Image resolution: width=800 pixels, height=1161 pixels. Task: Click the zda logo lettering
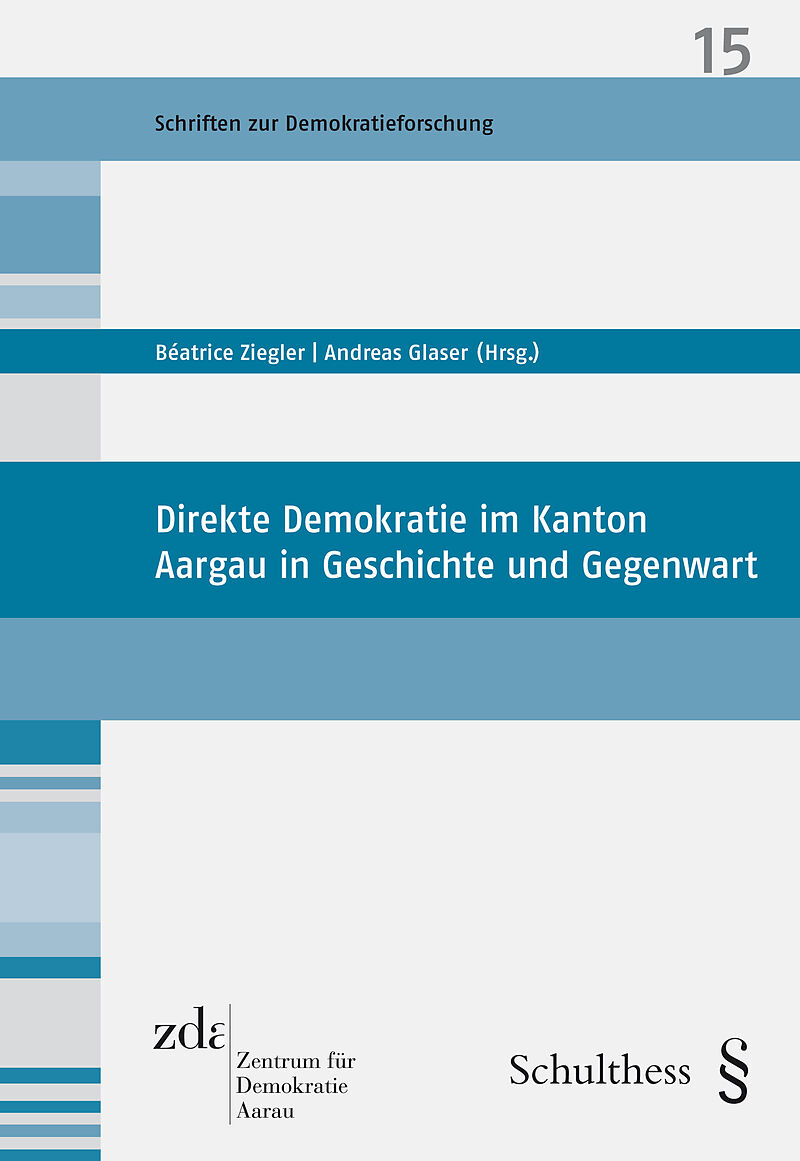189,1030
